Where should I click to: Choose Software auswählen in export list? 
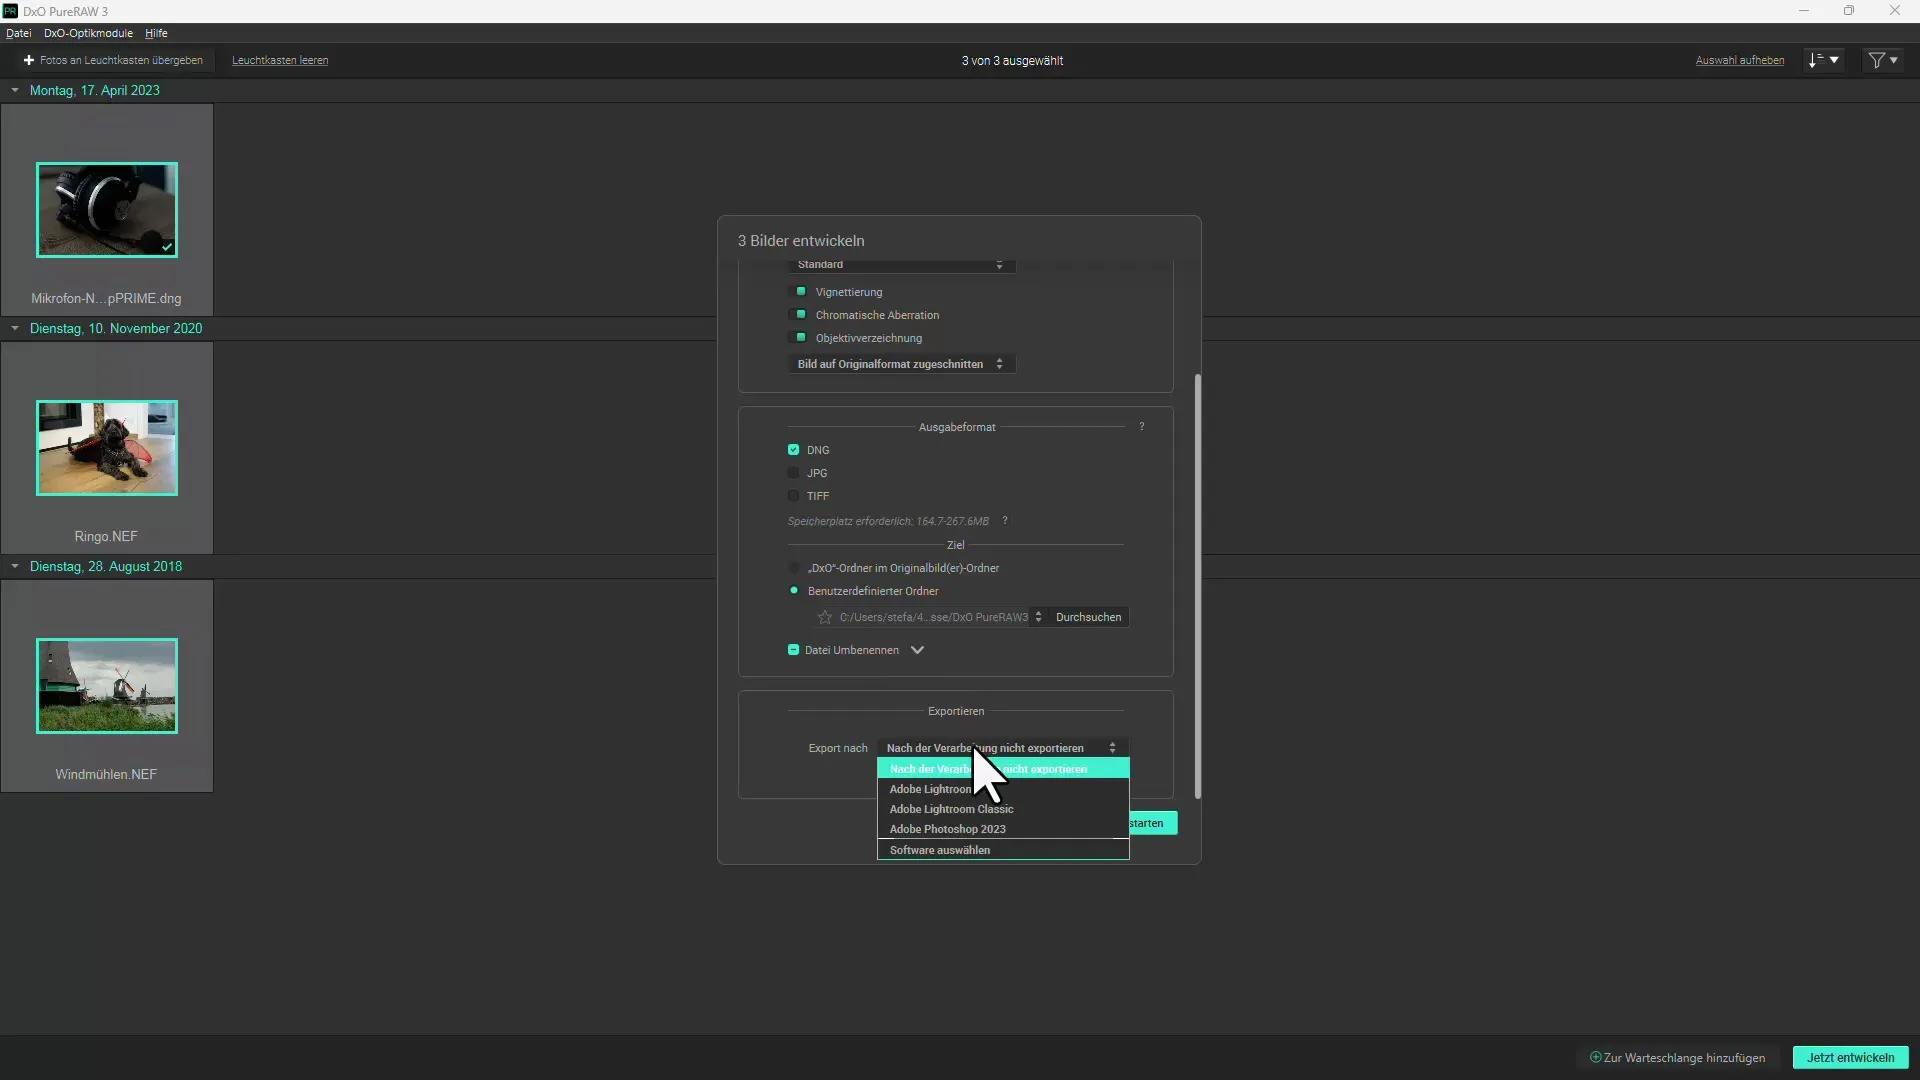pos(1003,850)
